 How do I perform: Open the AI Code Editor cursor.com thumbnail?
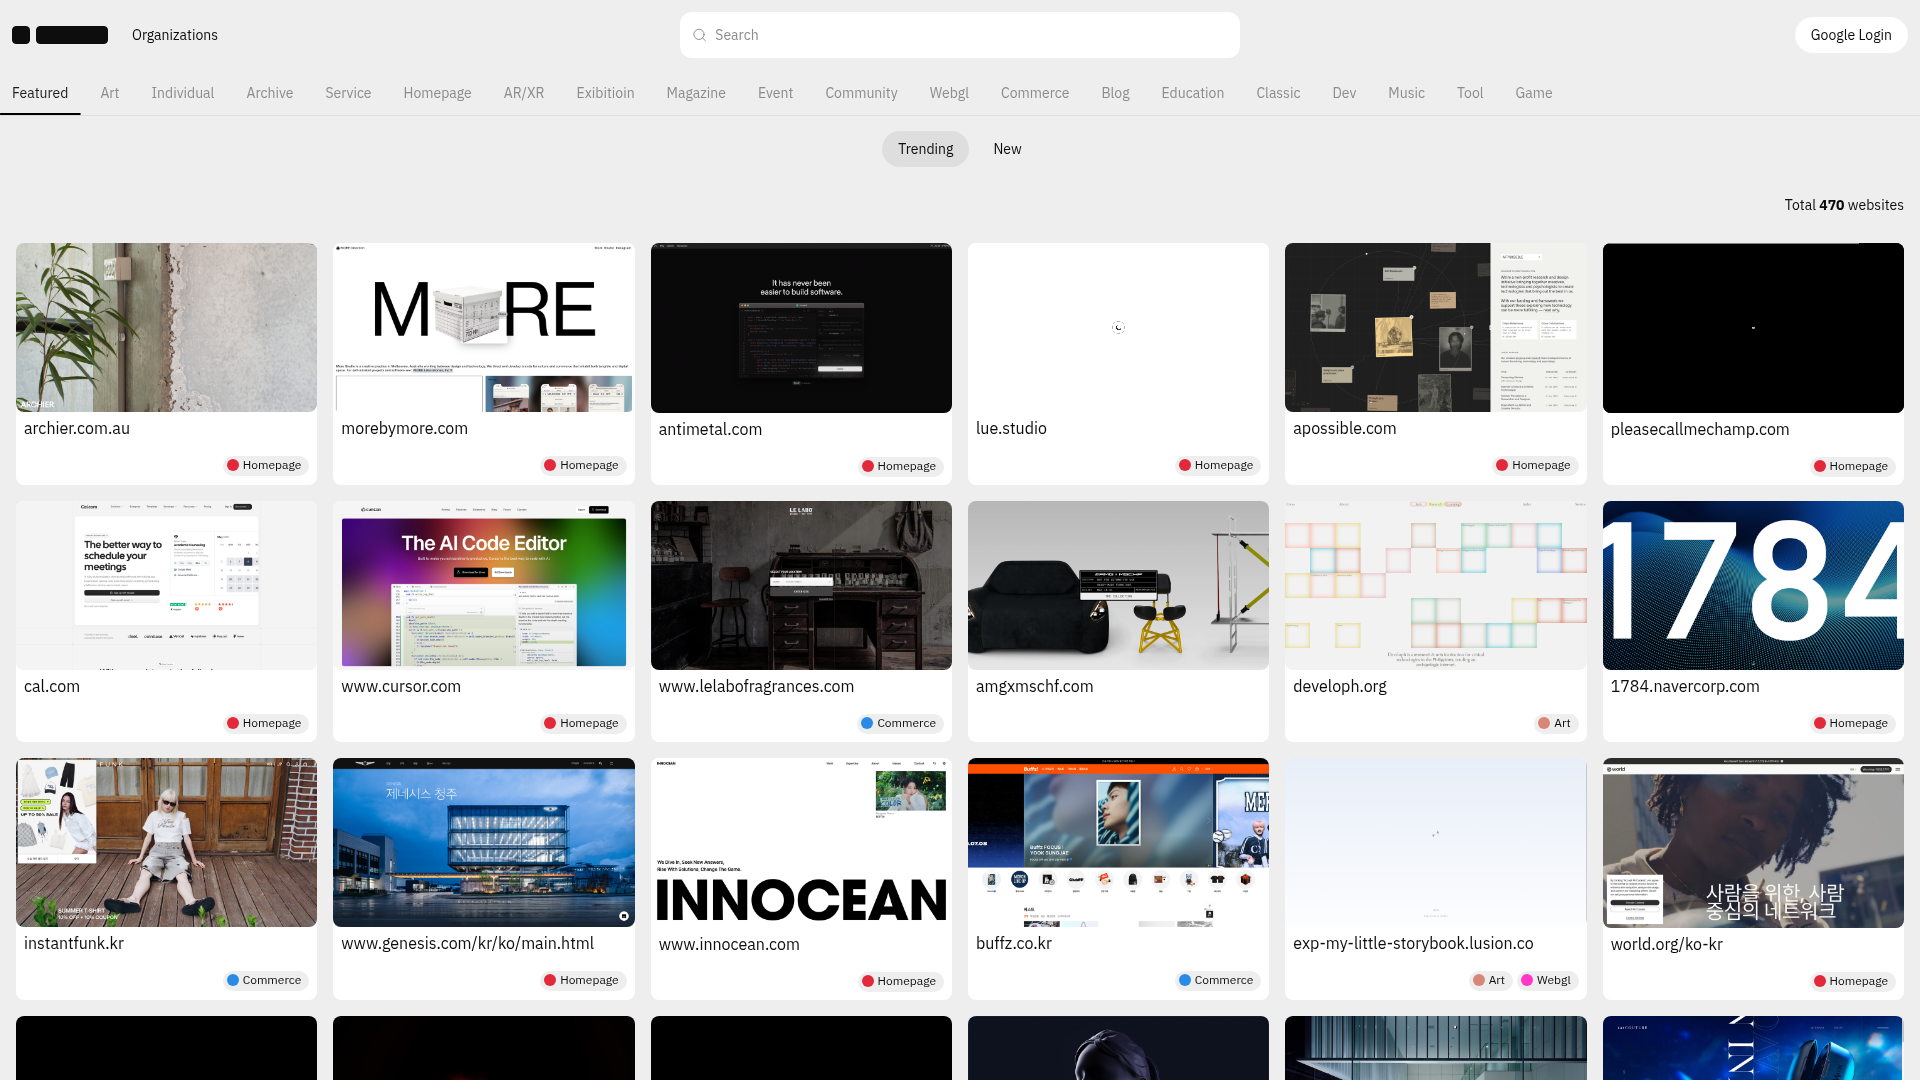pyautogui.click(x=484, y=585)
